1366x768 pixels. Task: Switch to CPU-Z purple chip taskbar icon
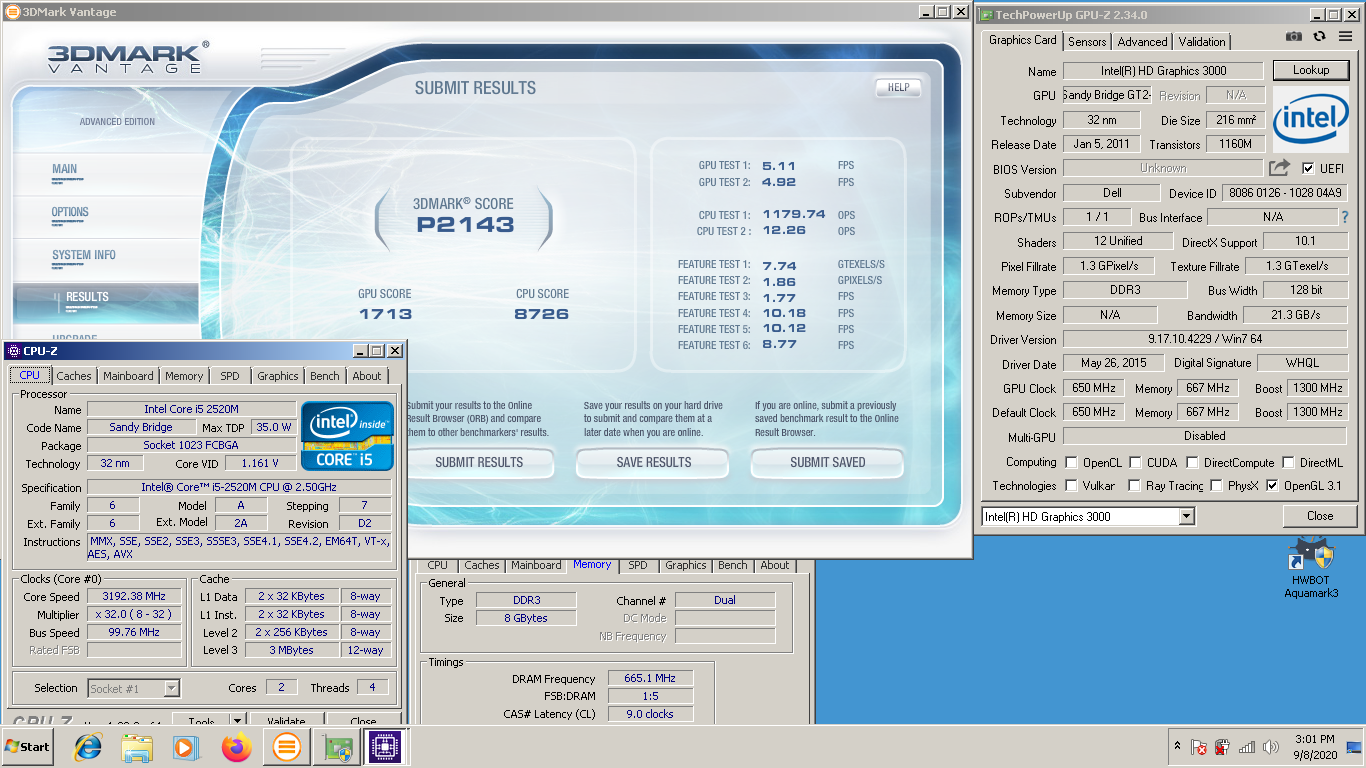pyautogui.click(x=384, y=747)
